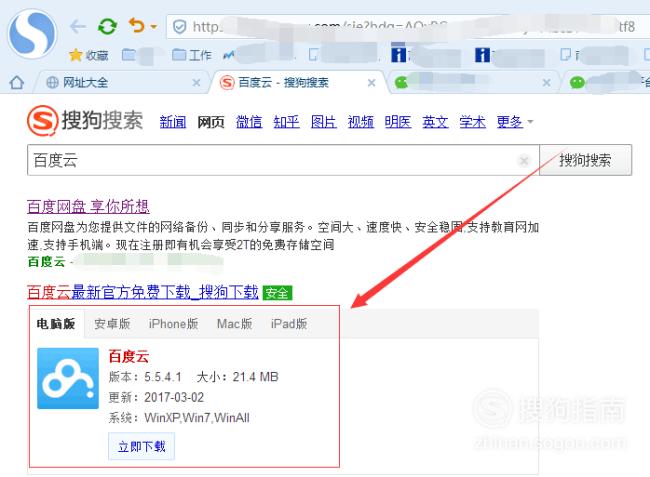Viewport: 650px width, 477px height.
Task: Click the orange undo restore icon
Action: [x=137, y=26]
